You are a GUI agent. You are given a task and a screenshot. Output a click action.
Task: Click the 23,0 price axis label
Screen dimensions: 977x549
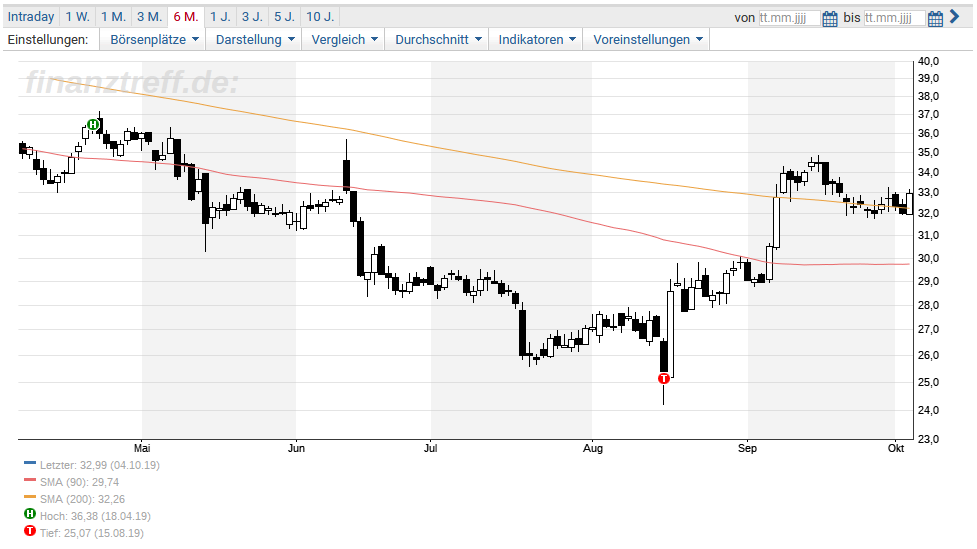[928, 439]
